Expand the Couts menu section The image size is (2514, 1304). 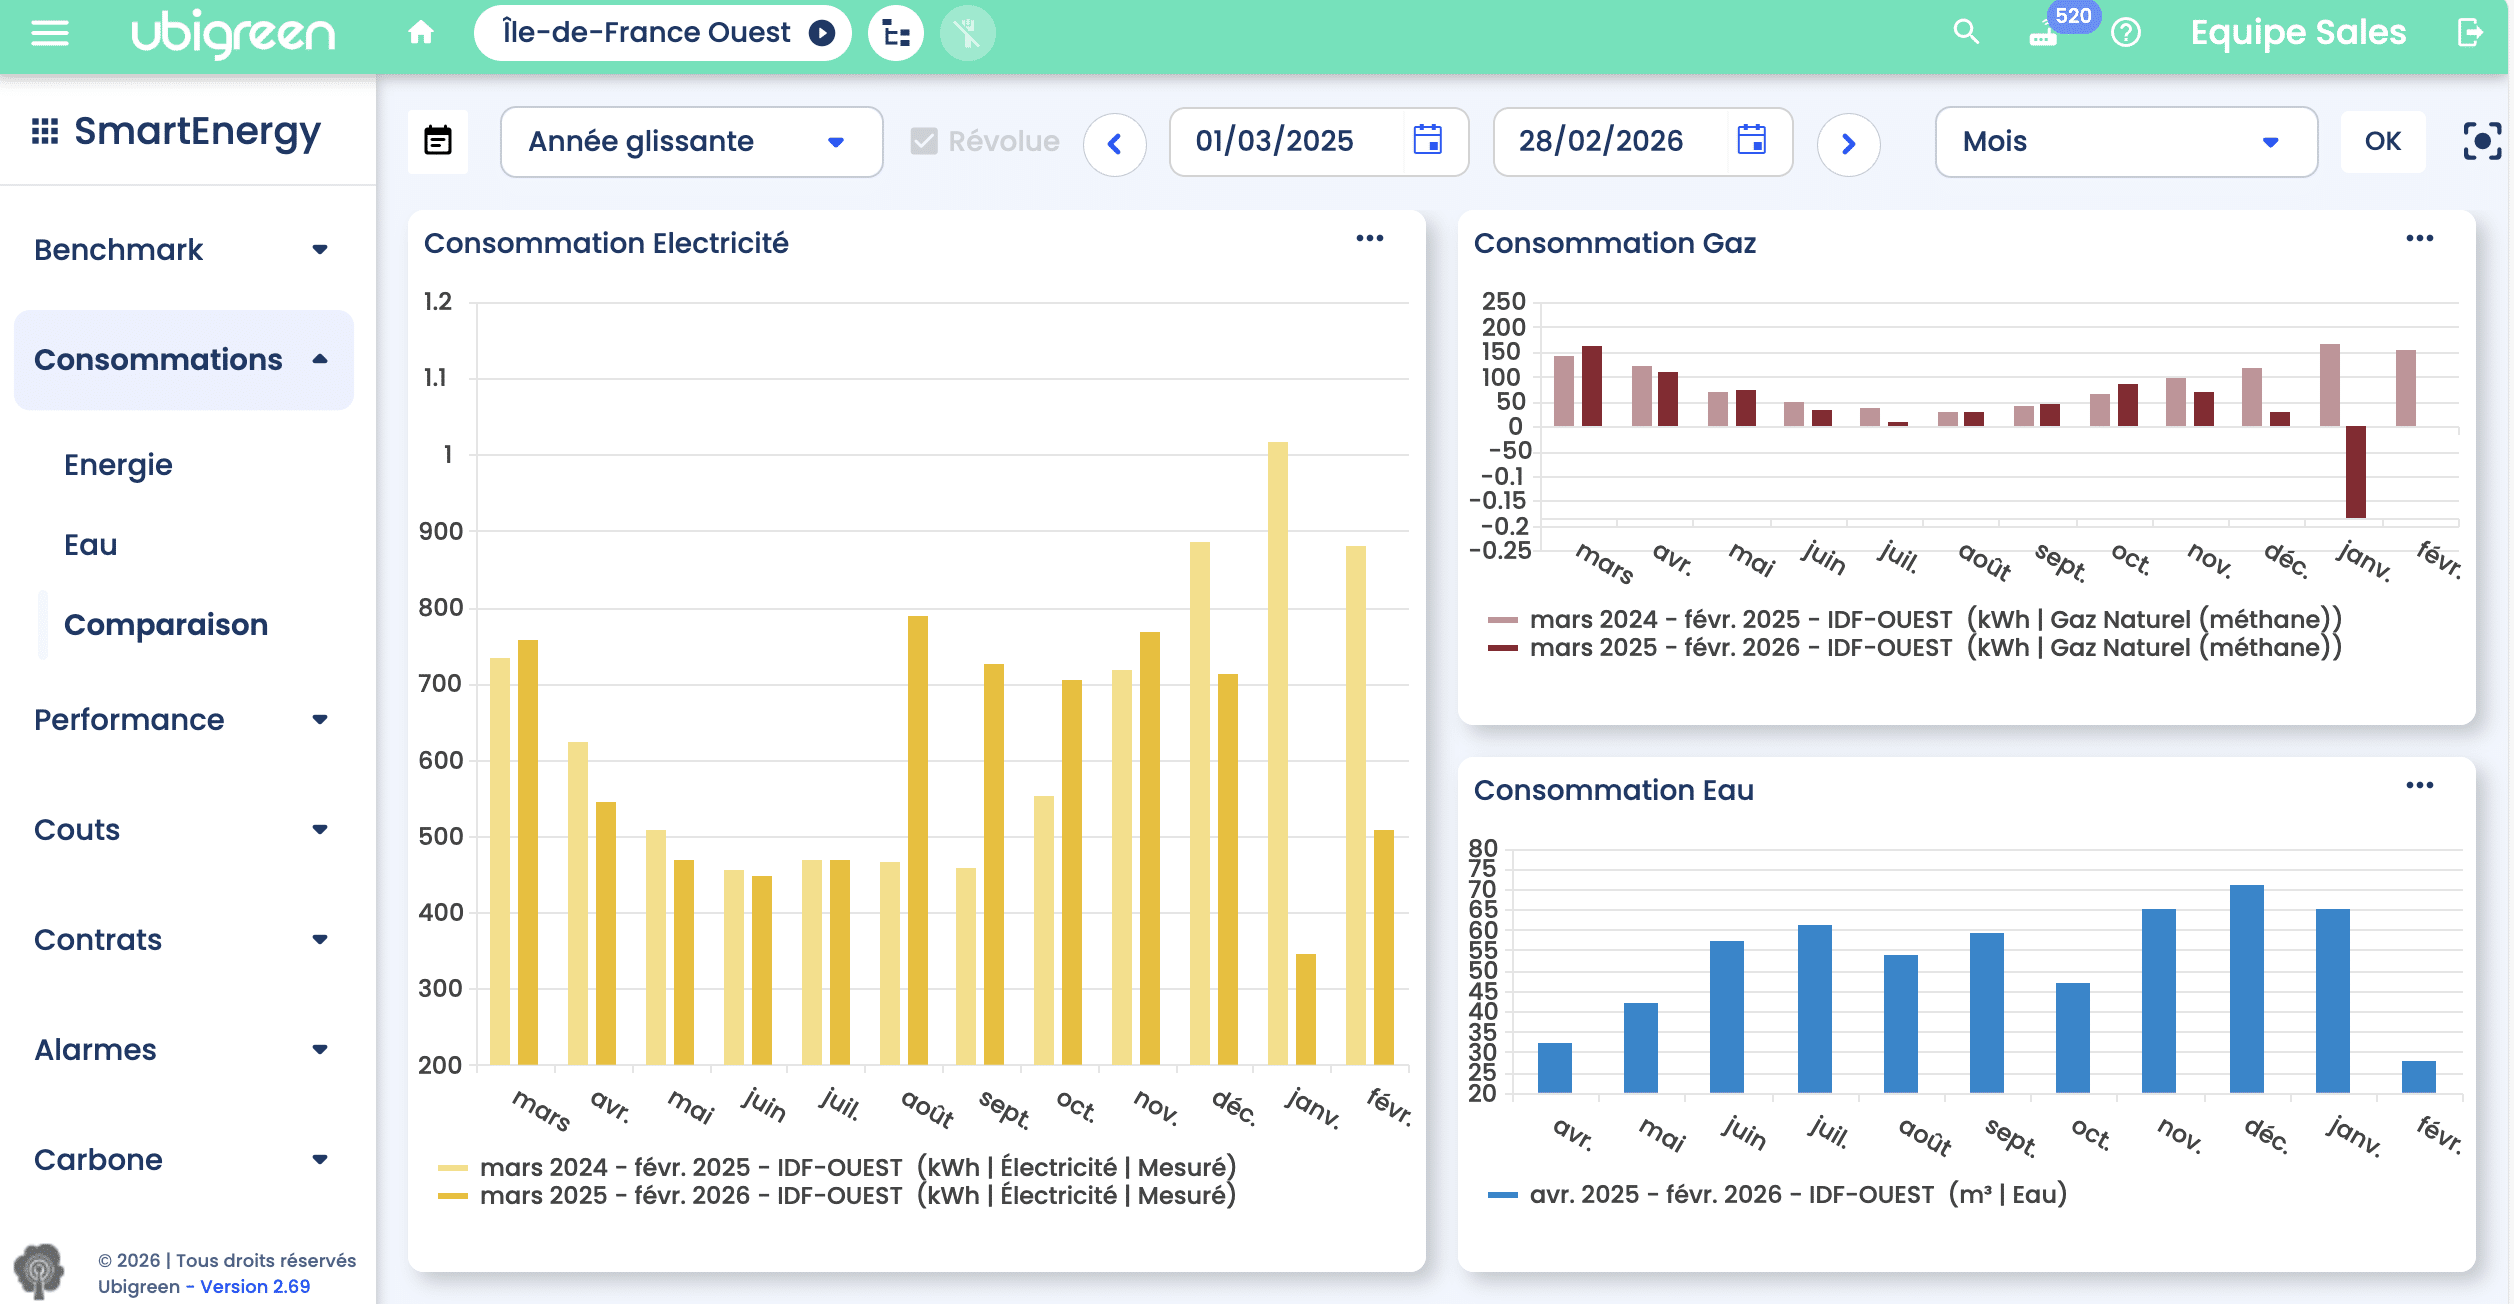pyautogui.click(x=184, y=830)
